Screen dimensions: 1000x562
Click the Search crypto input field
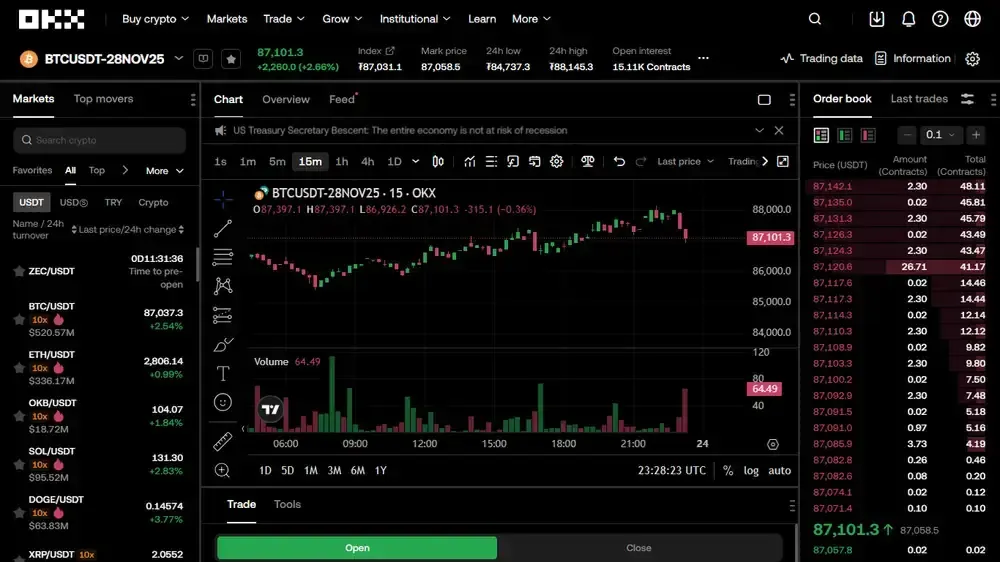99,140
